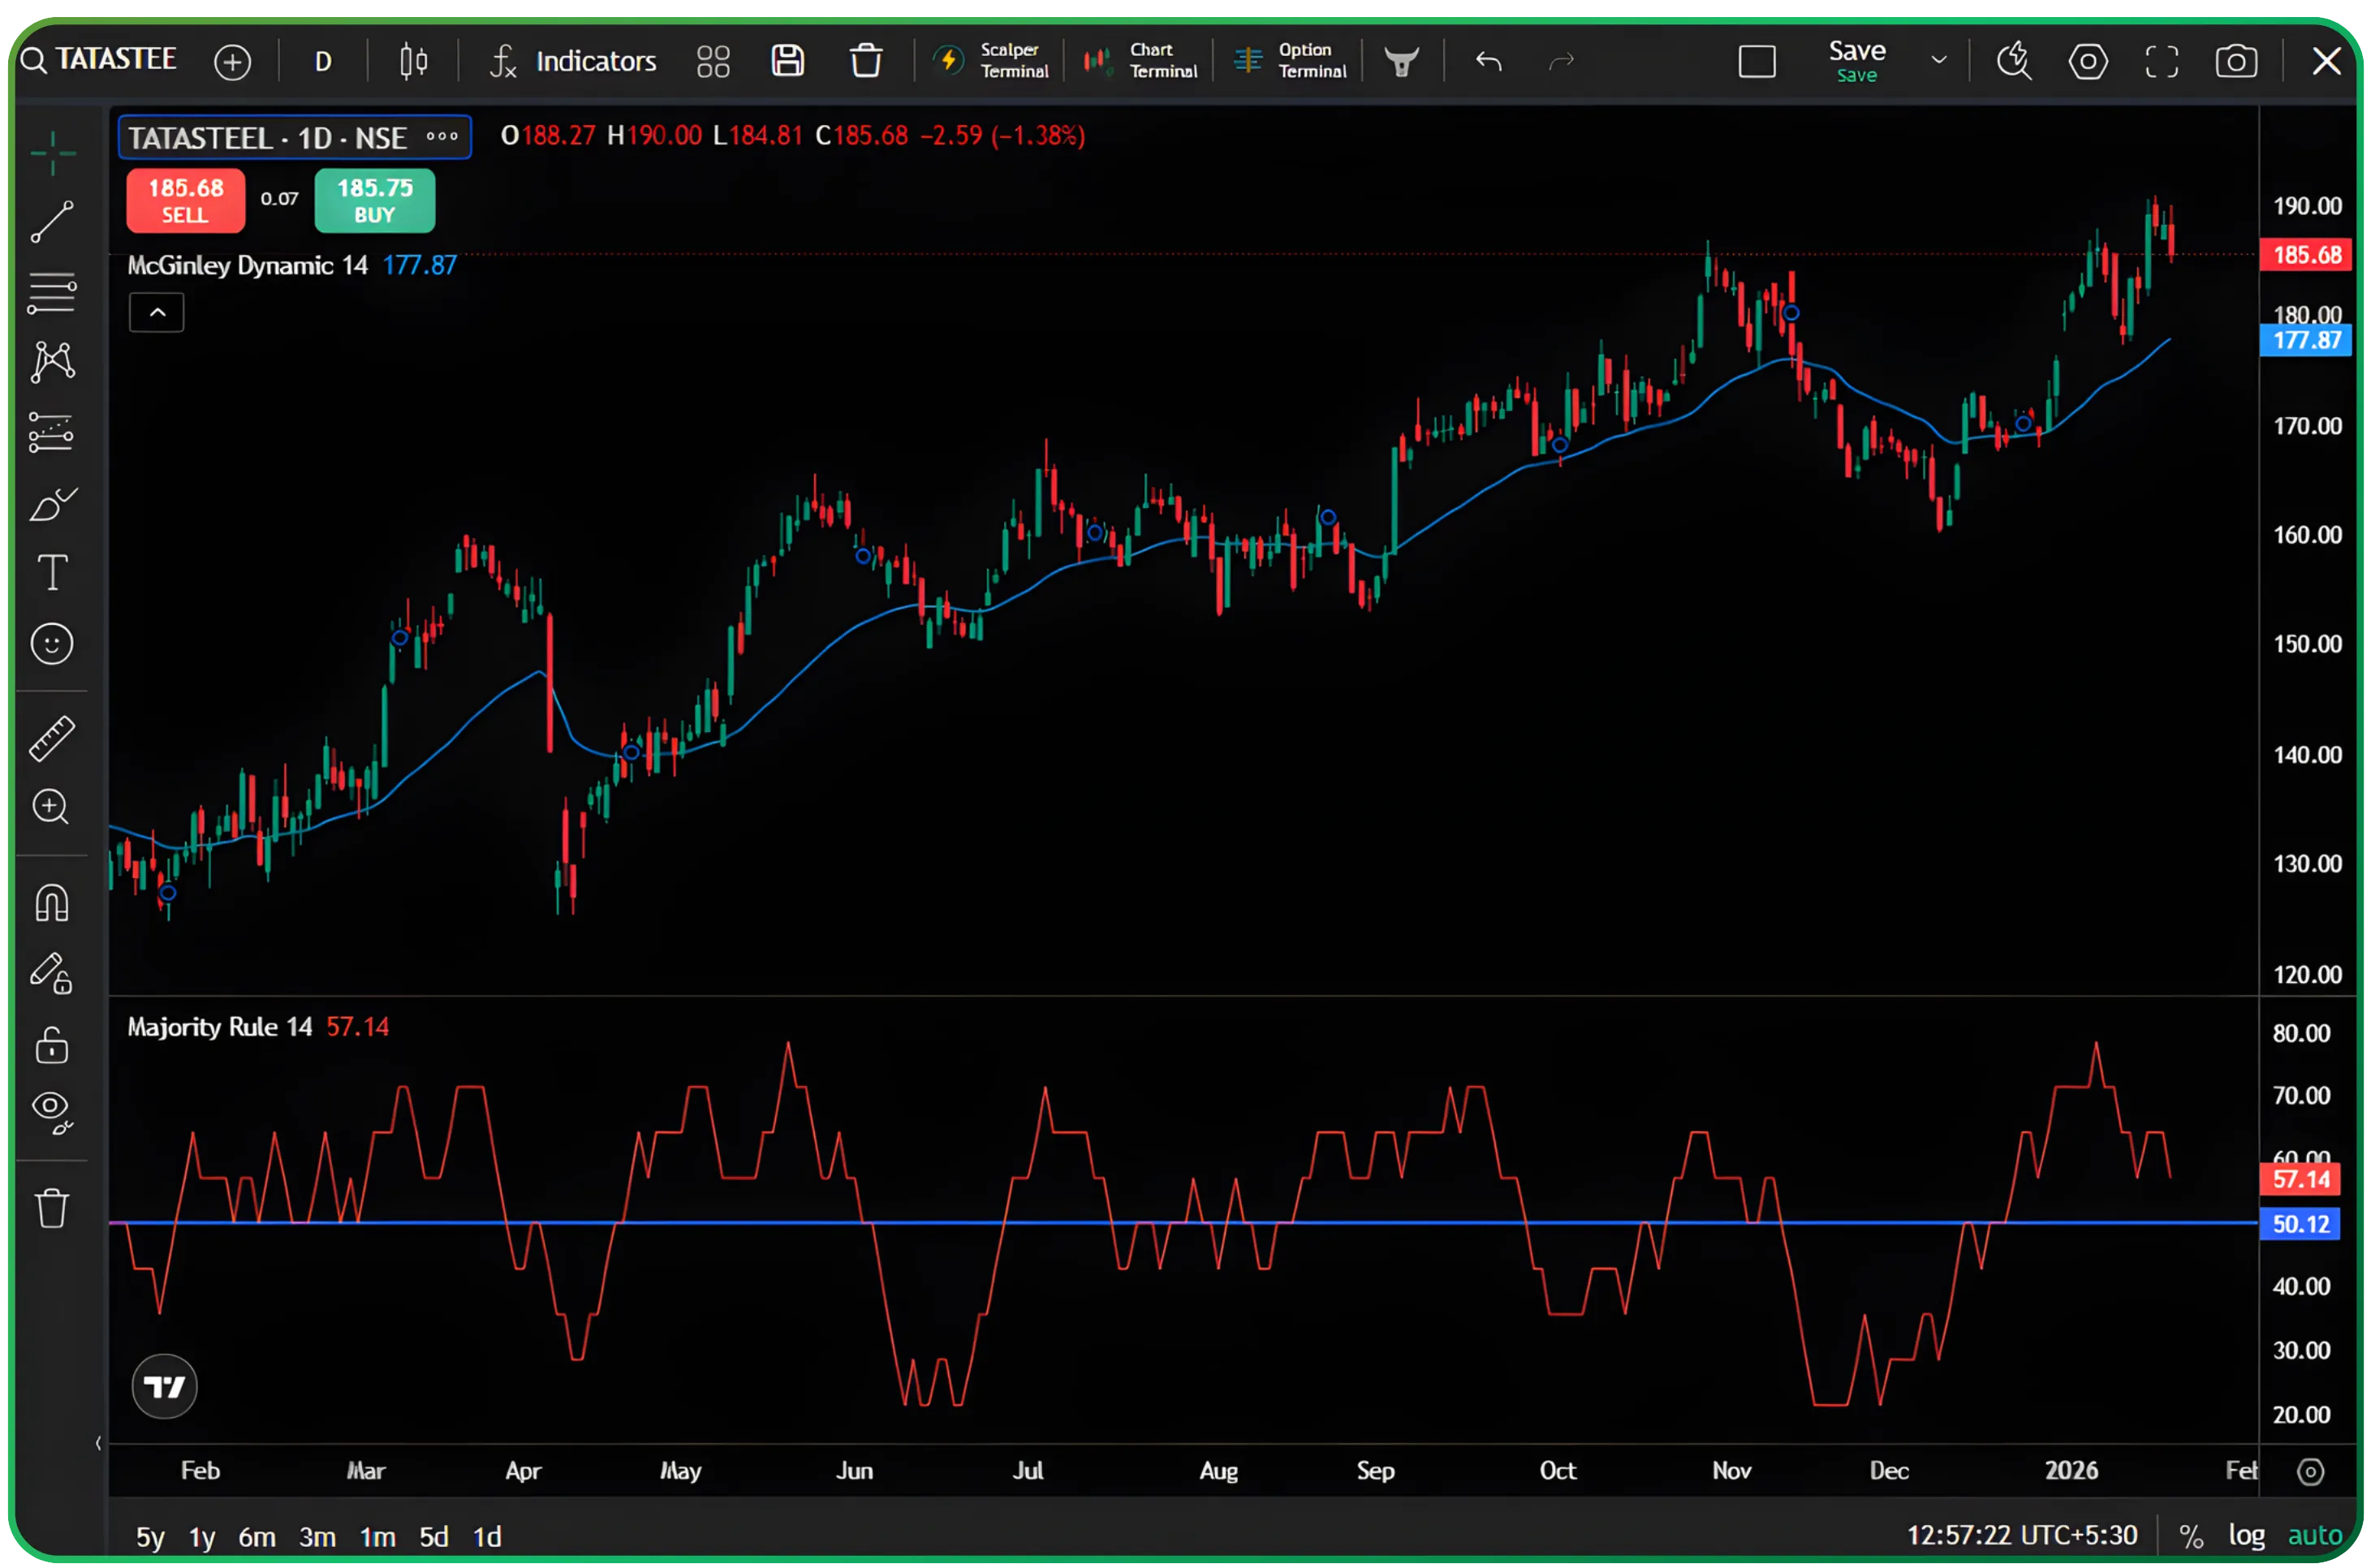Open the D timeframe interval selector
This screenshot has width=2371, height=1568.
click(x=323, y=62)
